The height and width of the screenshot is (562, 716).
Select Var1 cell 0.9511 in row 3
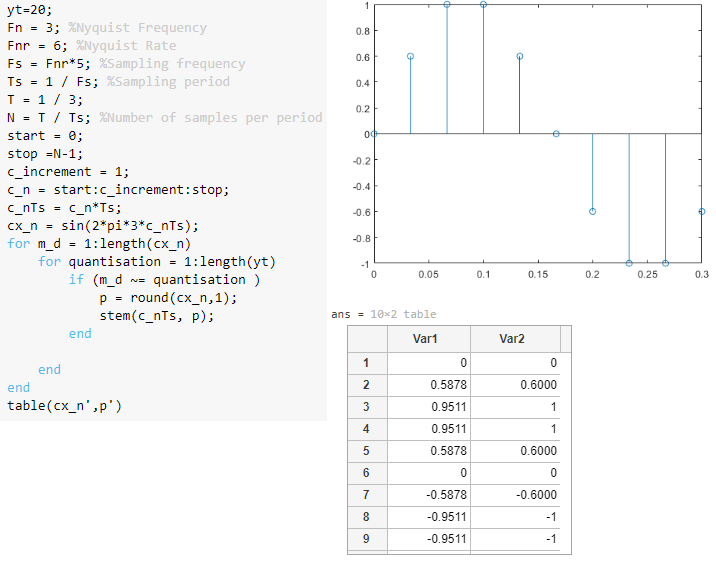point(428,407)
